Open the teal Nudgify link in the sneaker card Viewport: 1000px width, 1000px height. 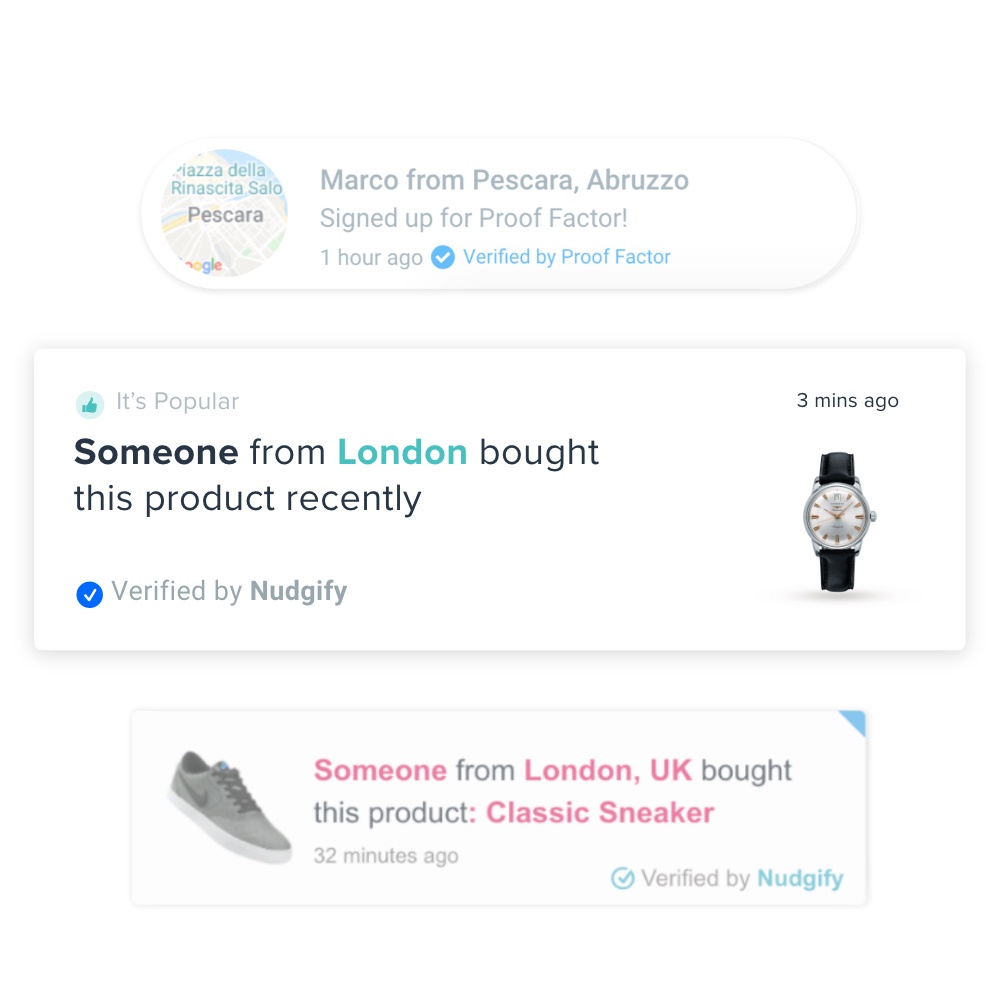(800, 878)
